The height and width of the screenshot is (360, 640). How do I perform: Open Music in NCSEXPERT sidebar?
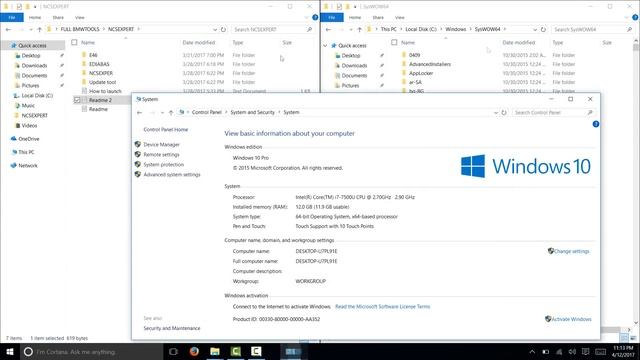[x=28, y=106]
